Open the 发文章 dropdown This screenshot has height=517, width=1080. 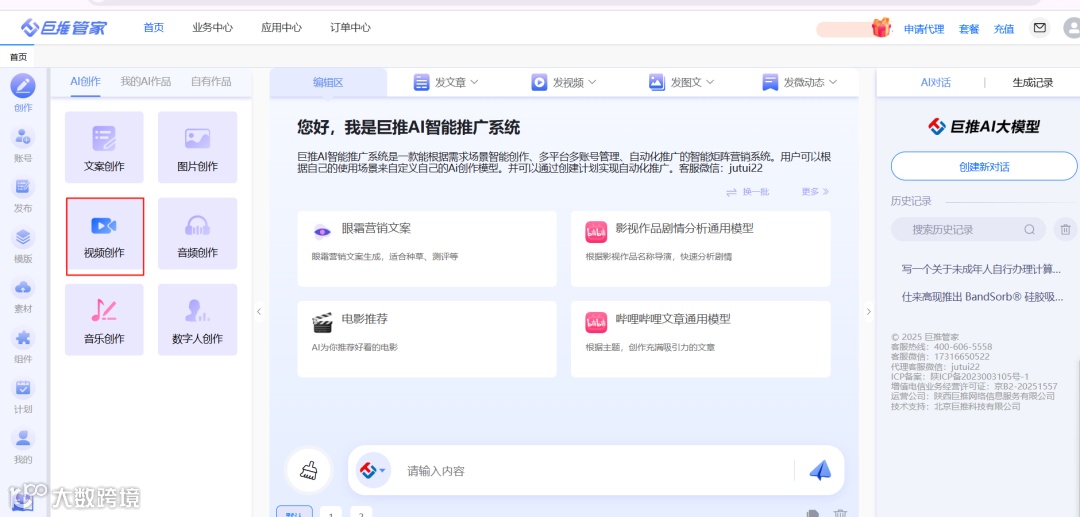[x=446, y=83]
